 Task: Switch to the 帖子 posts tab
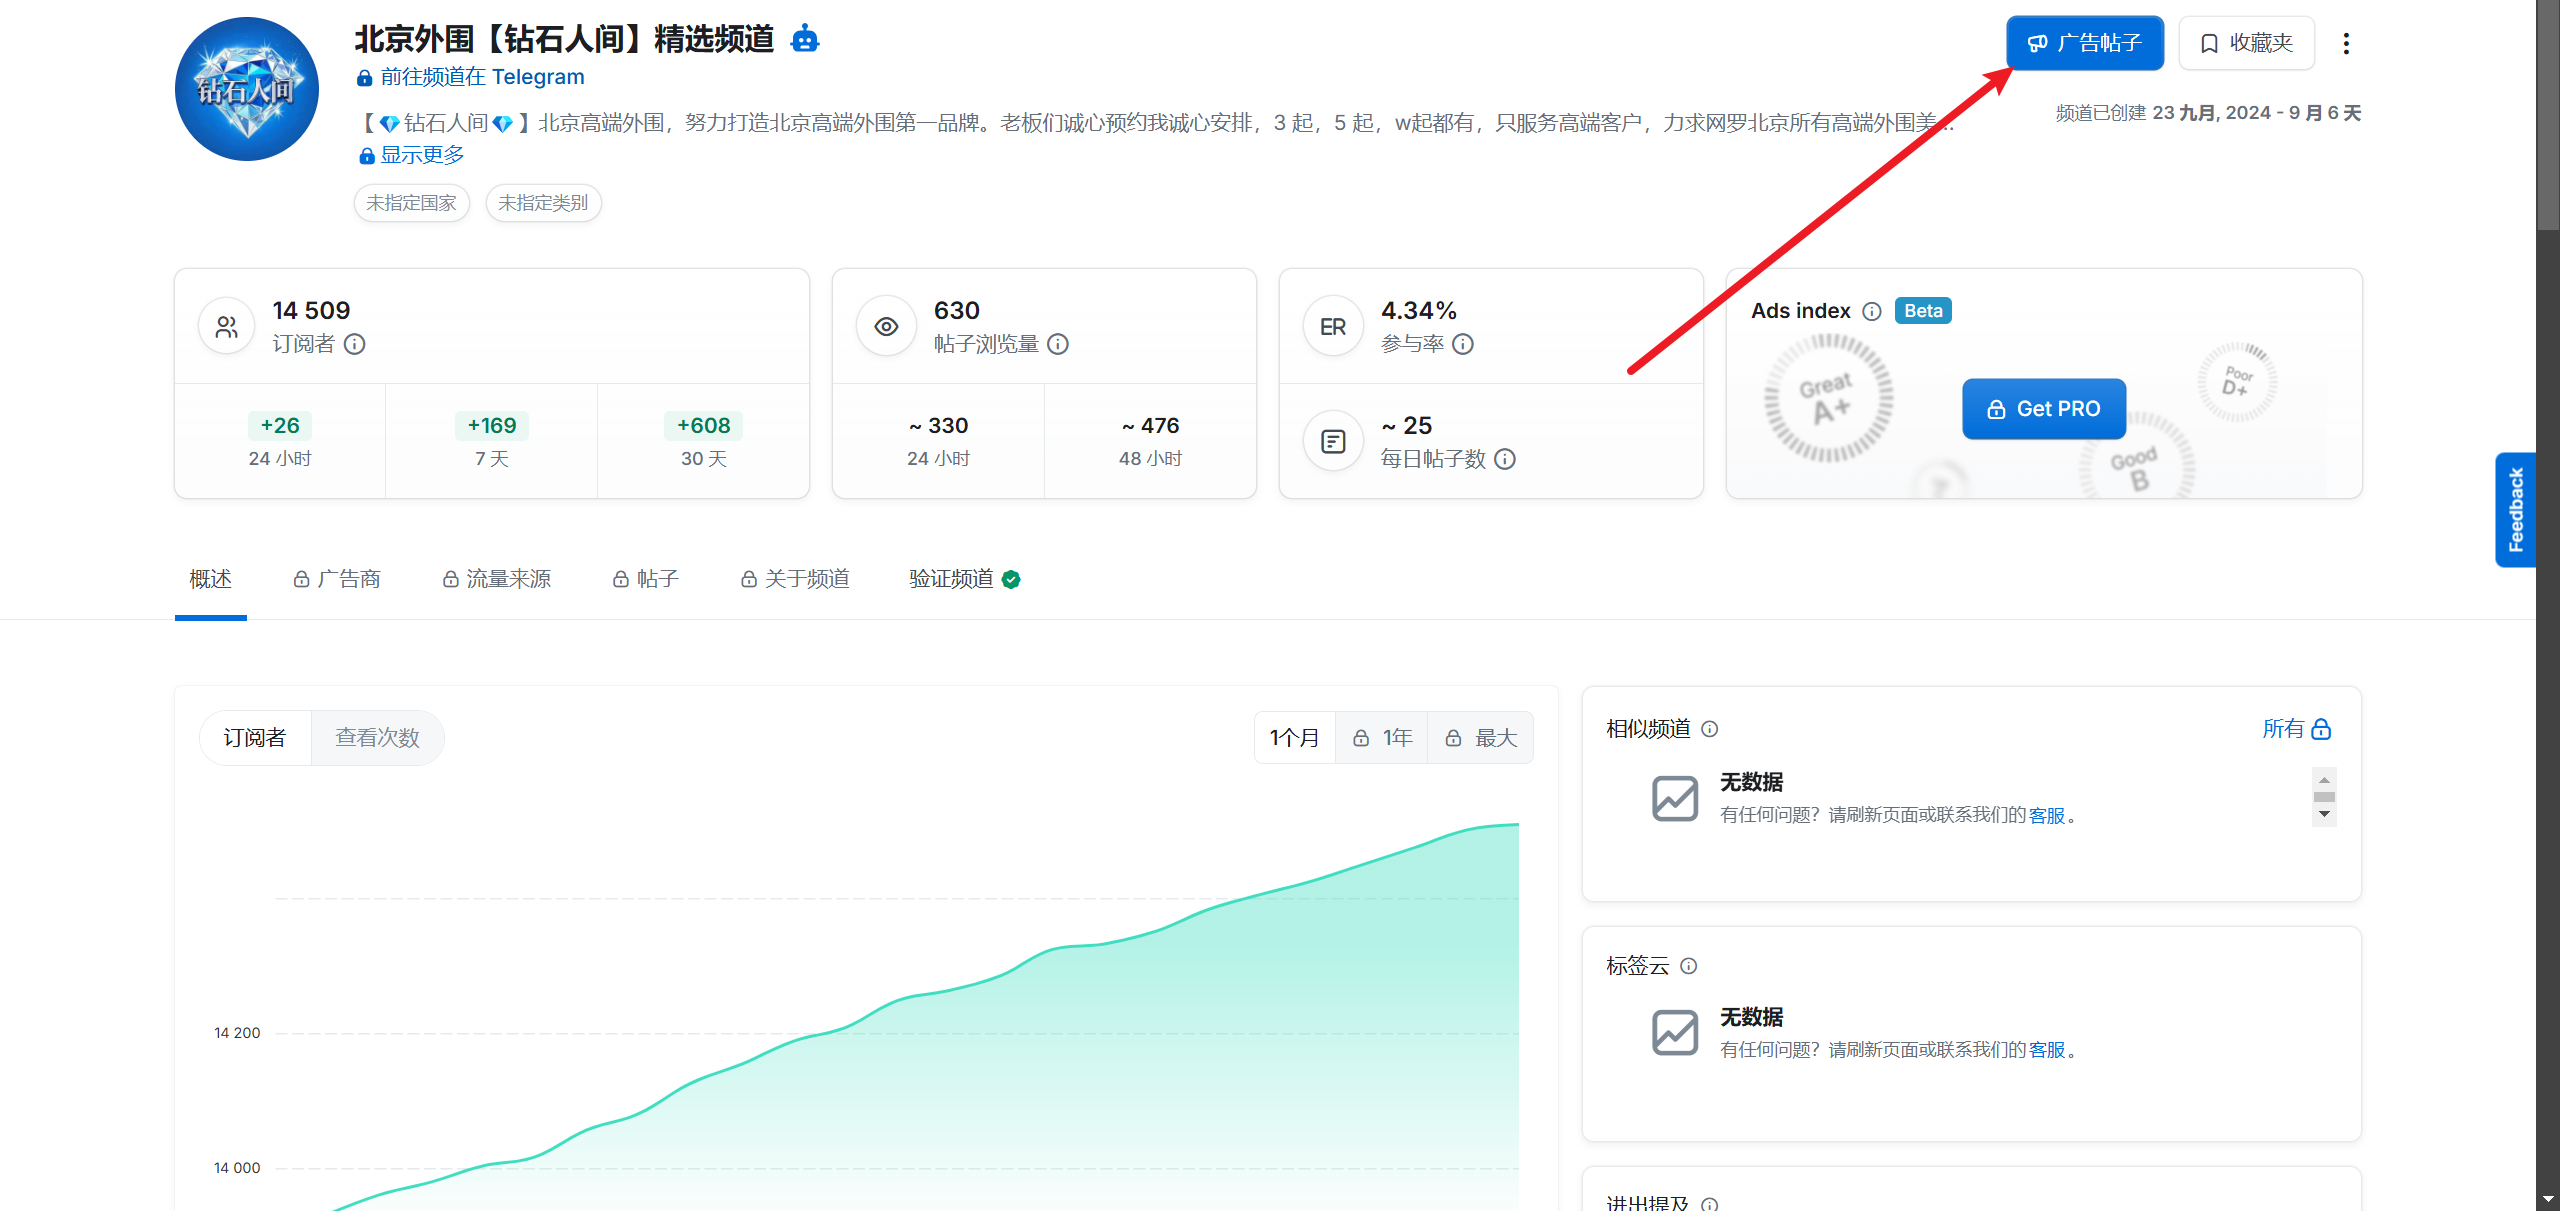coord(646,579)
